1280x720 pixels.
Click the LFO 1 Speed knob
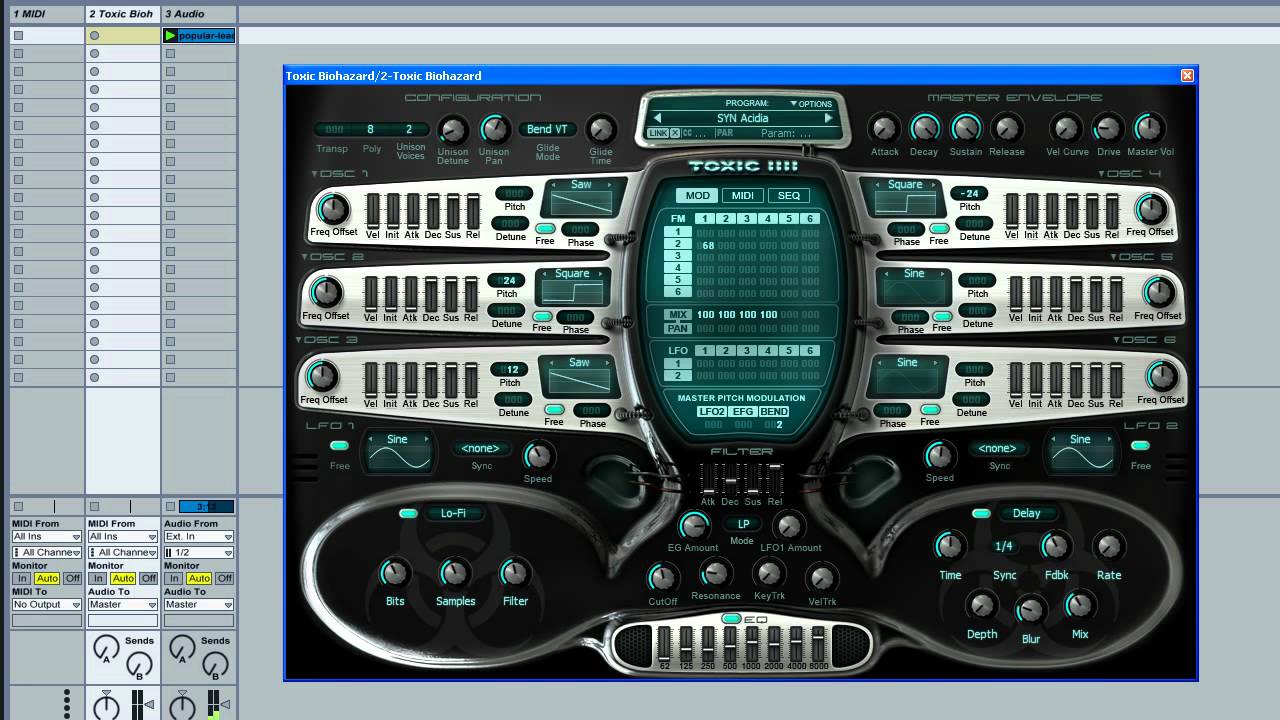coord(538,457)
